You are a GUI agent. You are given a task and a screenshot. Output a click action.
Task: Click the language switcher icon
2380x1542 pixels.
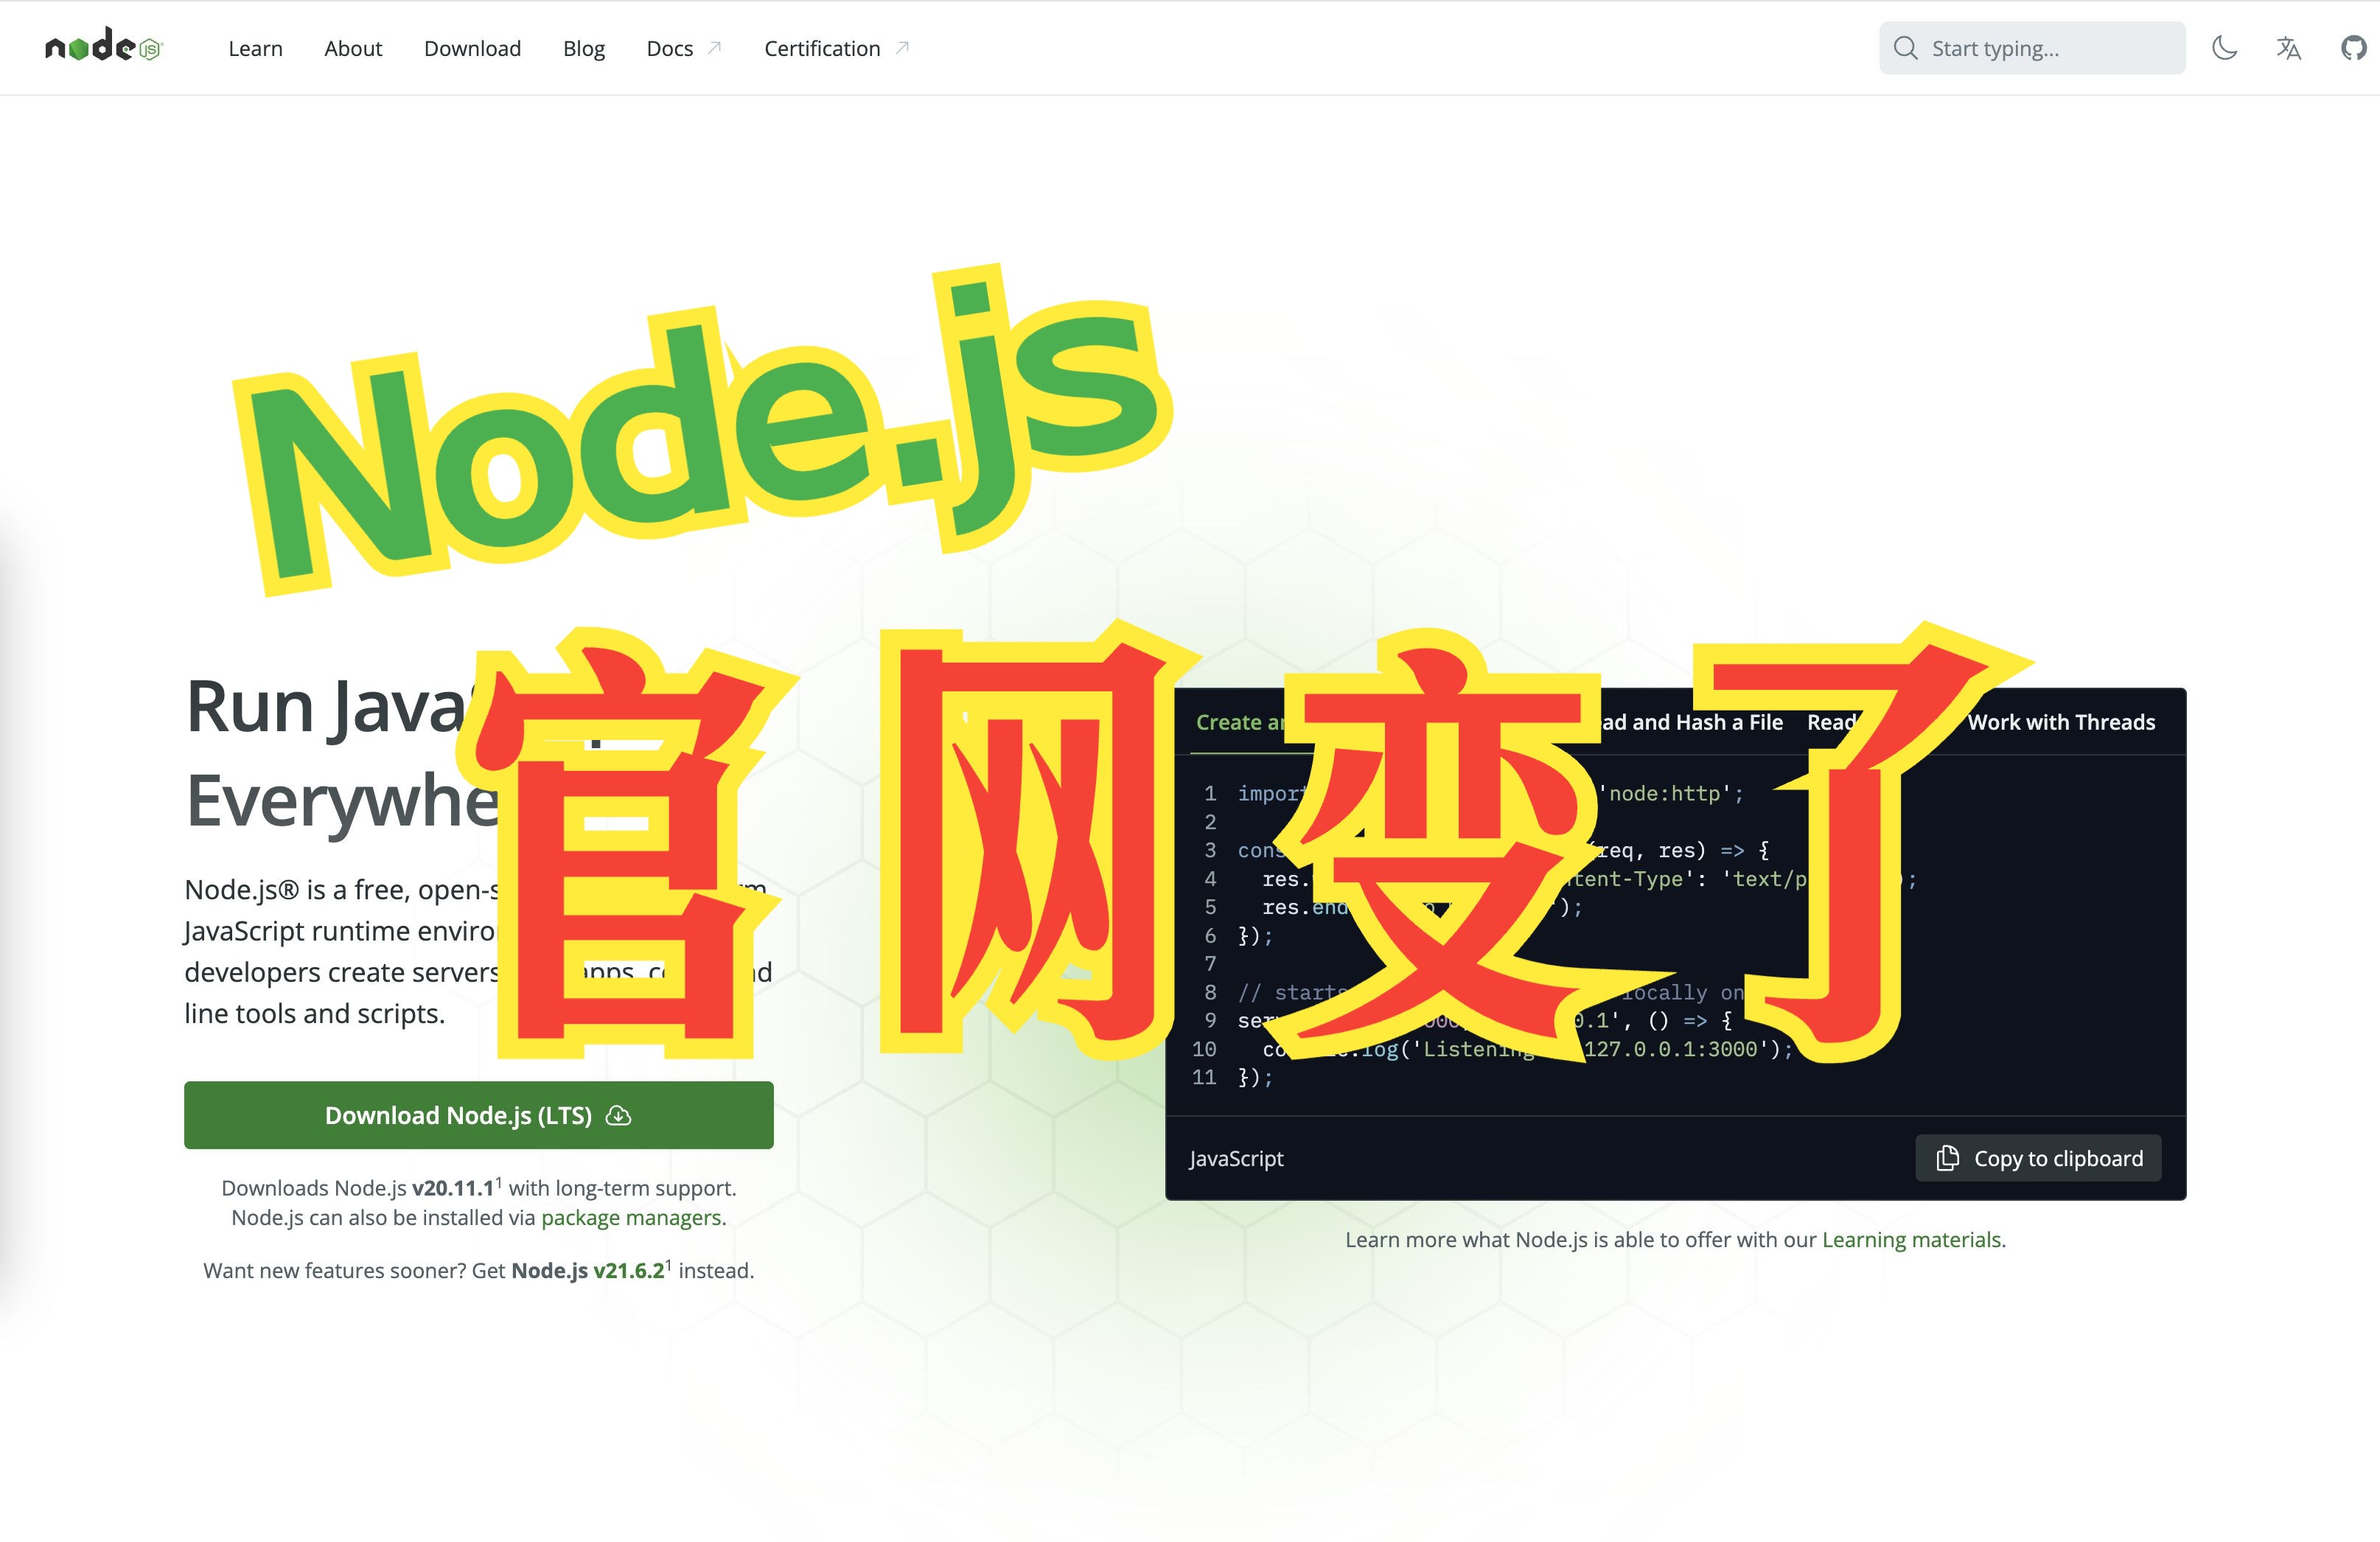tap(2286, 49)
